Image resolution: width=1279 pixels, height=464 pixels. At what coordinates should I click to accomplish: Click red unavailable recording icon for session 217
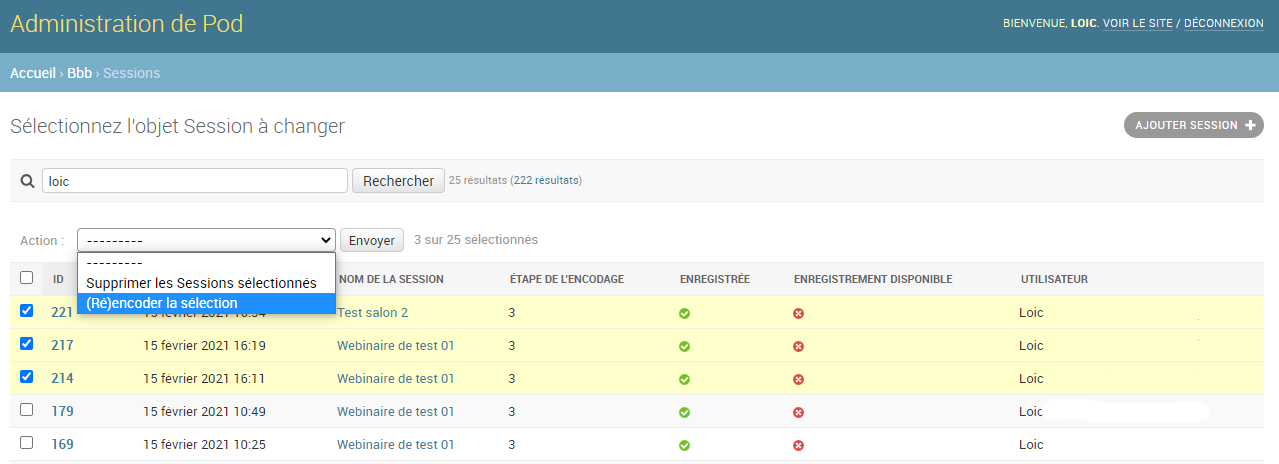pyautogui.click(x=799, y=346)
